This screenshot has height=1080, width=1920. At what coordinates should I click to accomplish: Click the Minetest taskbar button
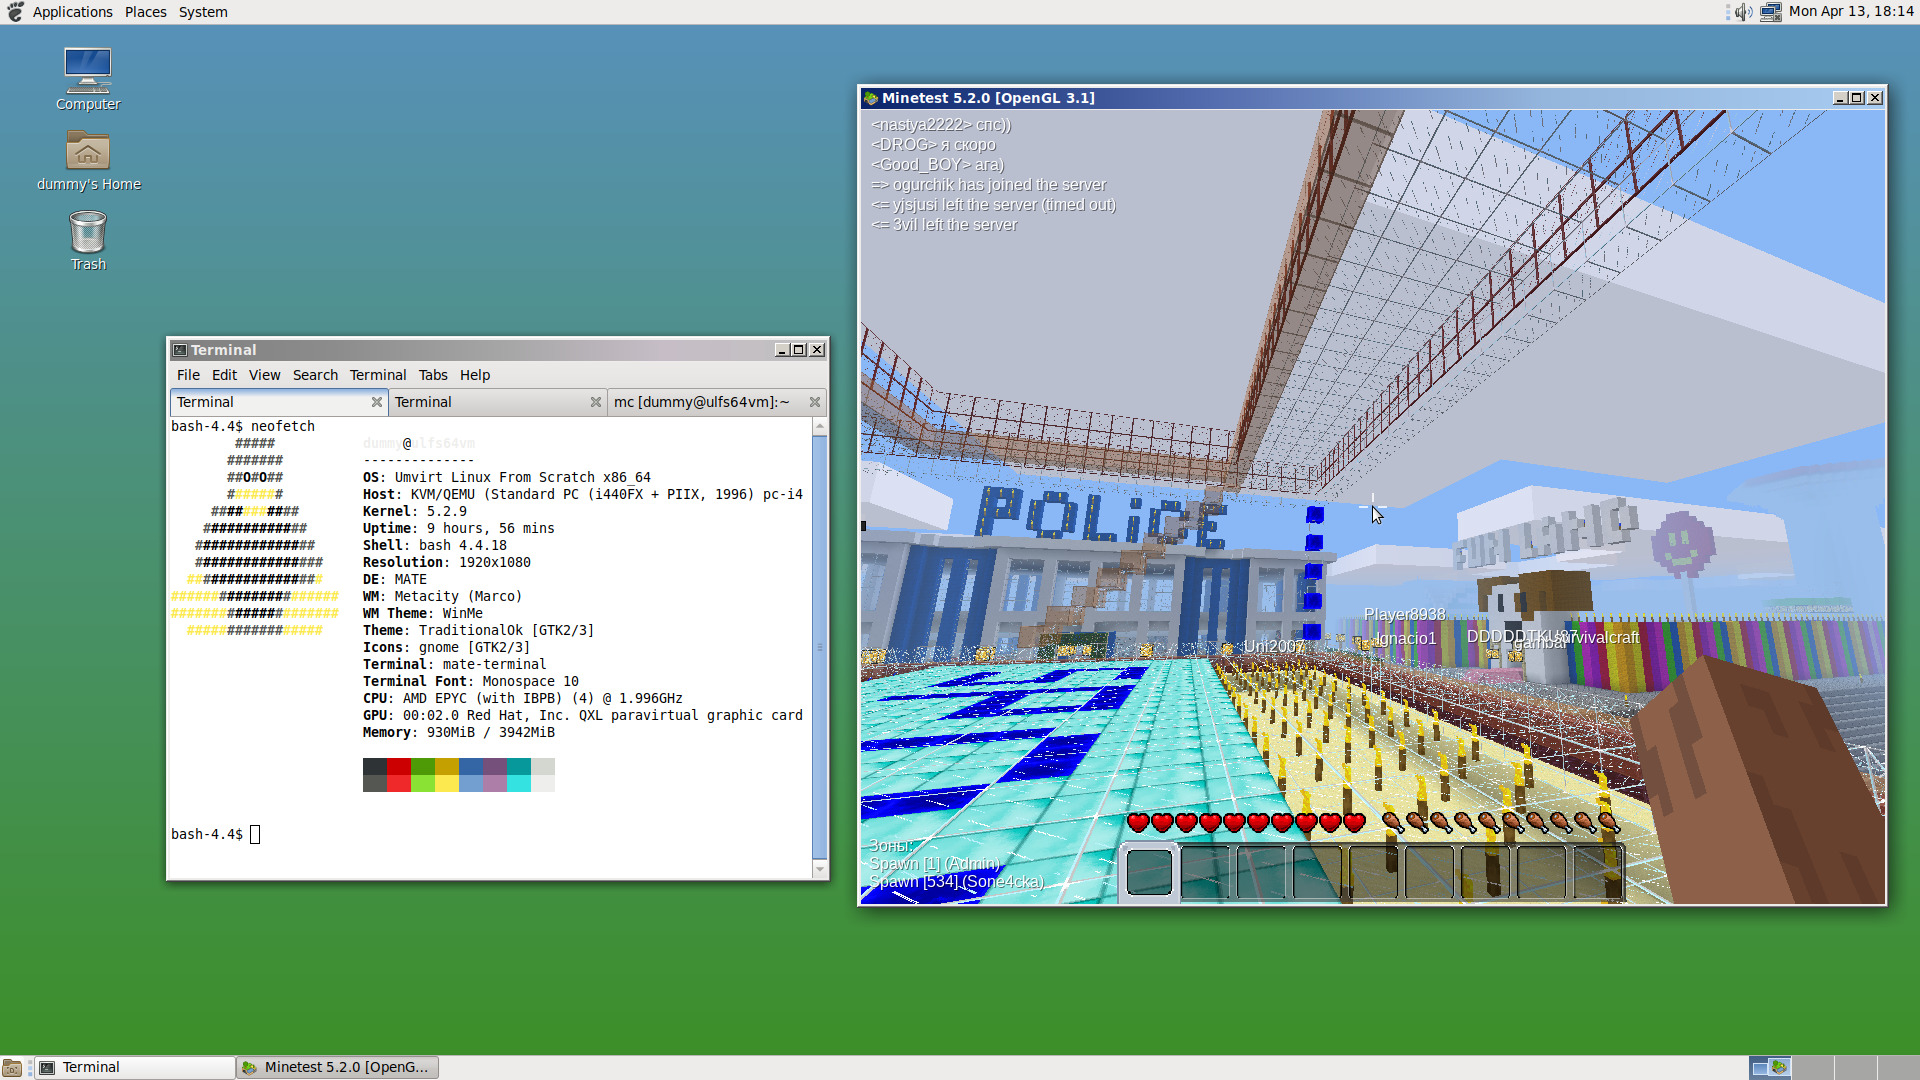click(x=338, y=1068)
